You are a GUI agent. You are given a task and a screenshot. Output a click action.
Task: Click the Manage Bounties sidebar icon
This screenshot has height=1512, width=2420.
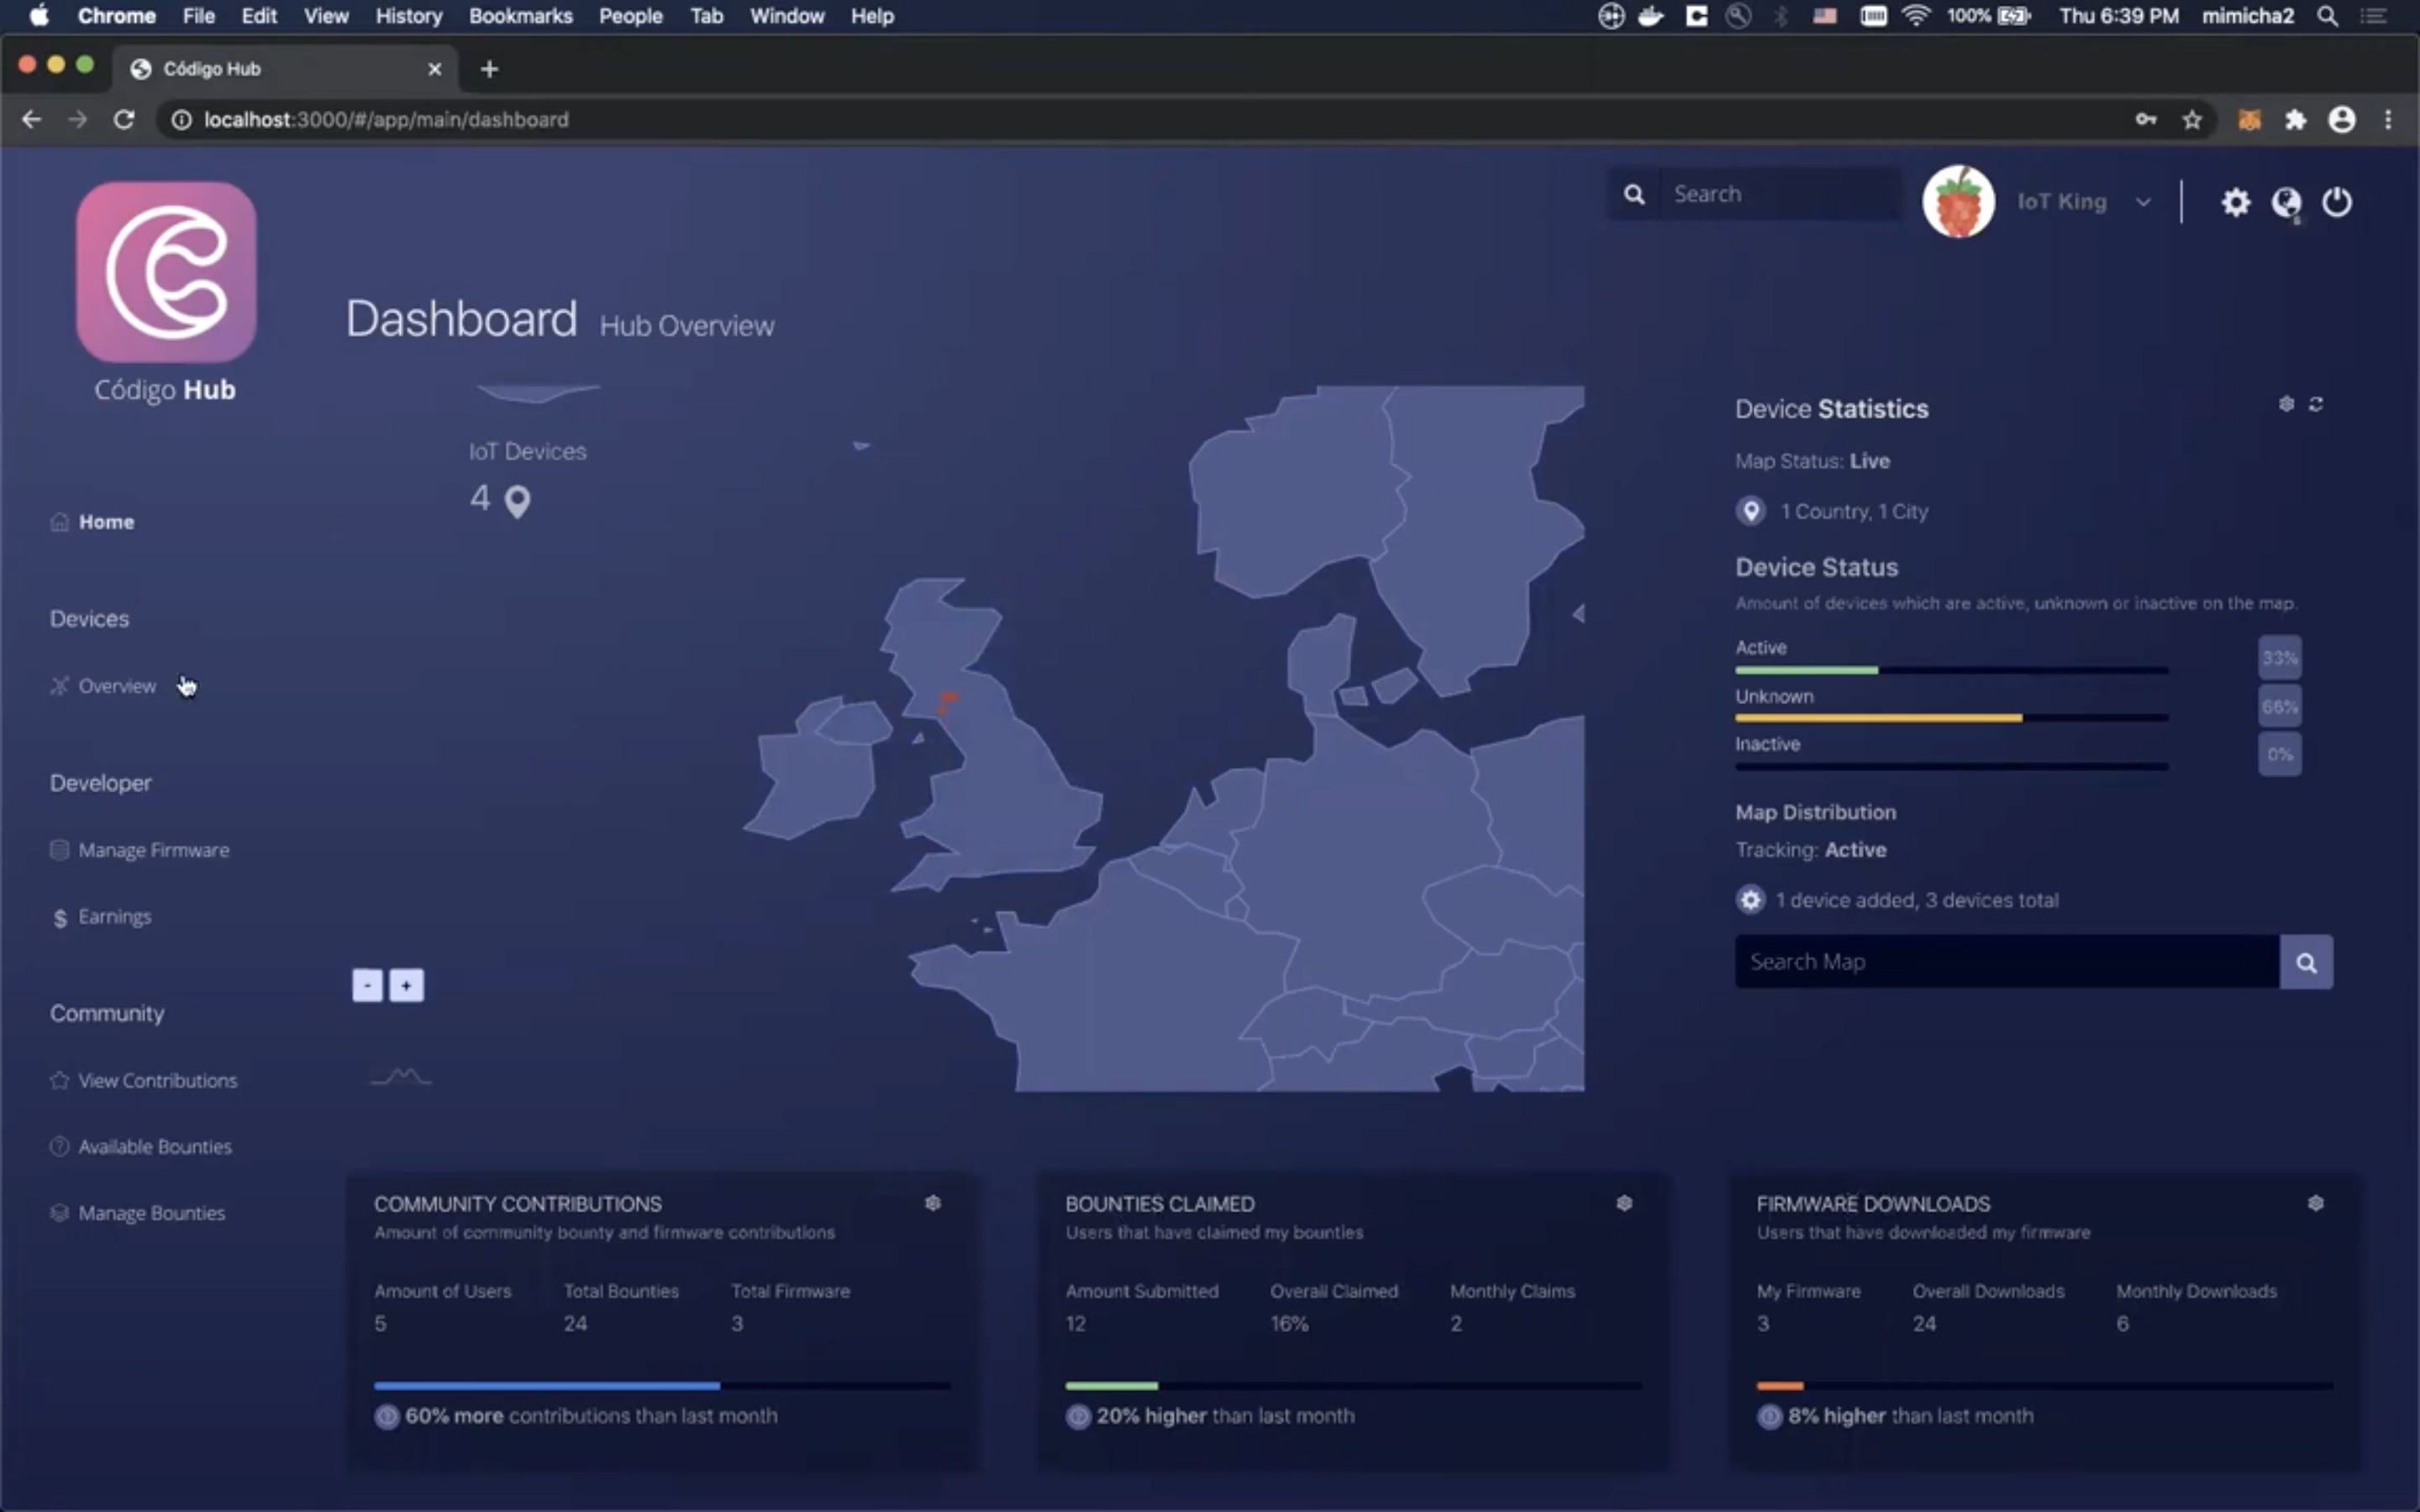(57, 1212)
